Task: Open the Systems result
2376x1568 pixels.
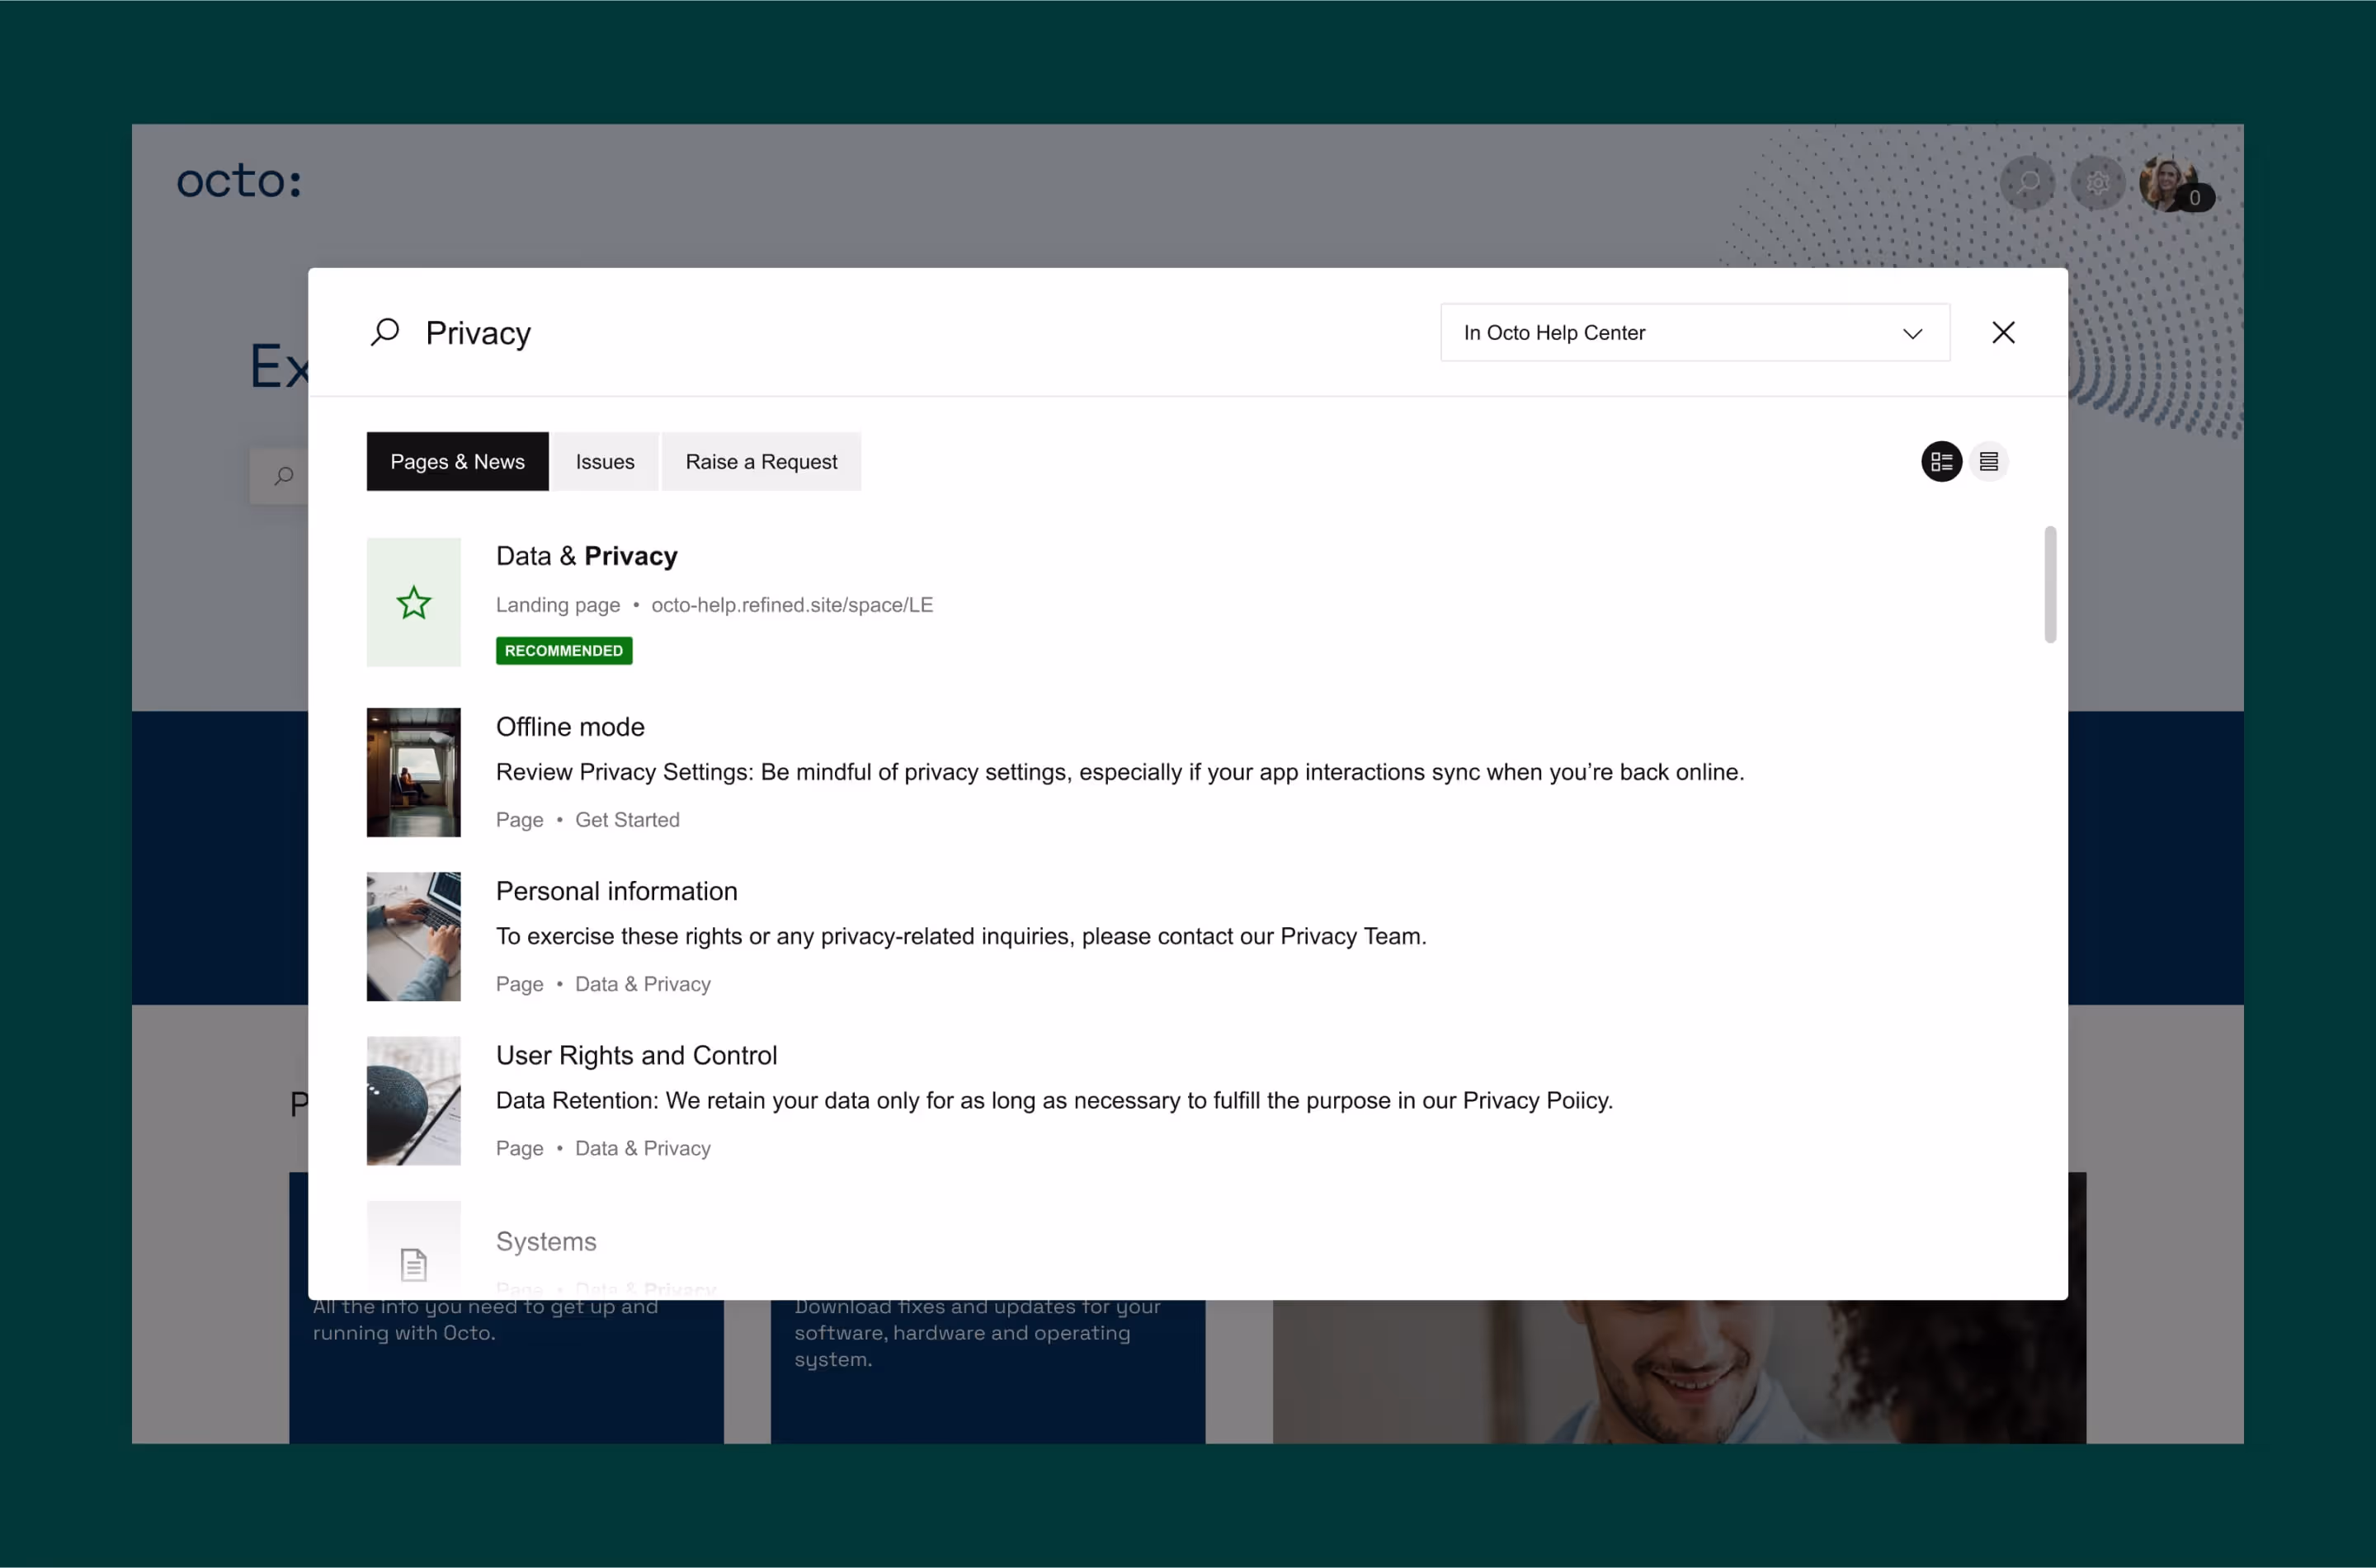Action: click(x=546, y=1241)
